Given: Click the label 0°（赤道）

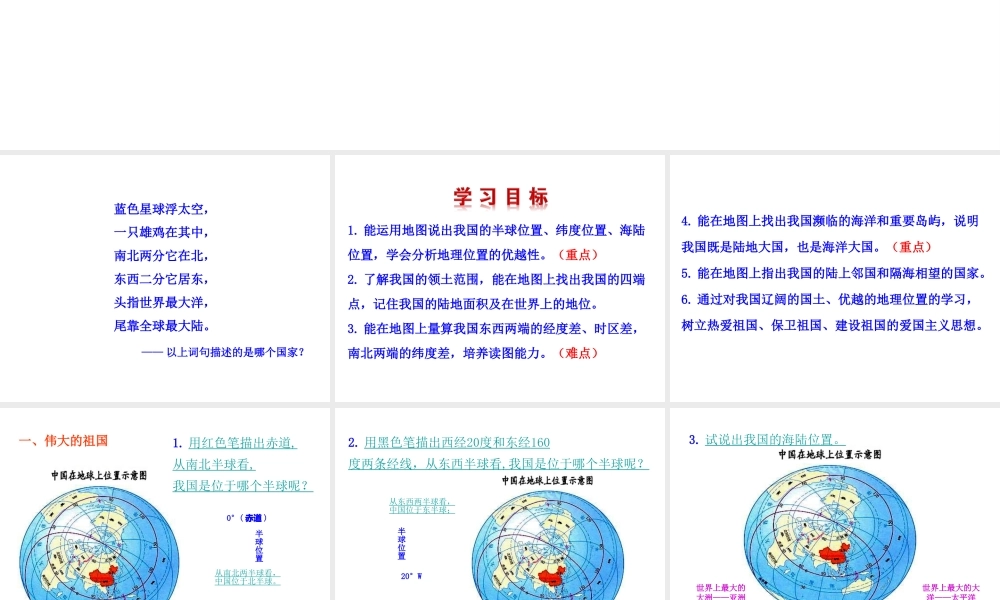Looking at the screenshot, I should pos(247,518).
